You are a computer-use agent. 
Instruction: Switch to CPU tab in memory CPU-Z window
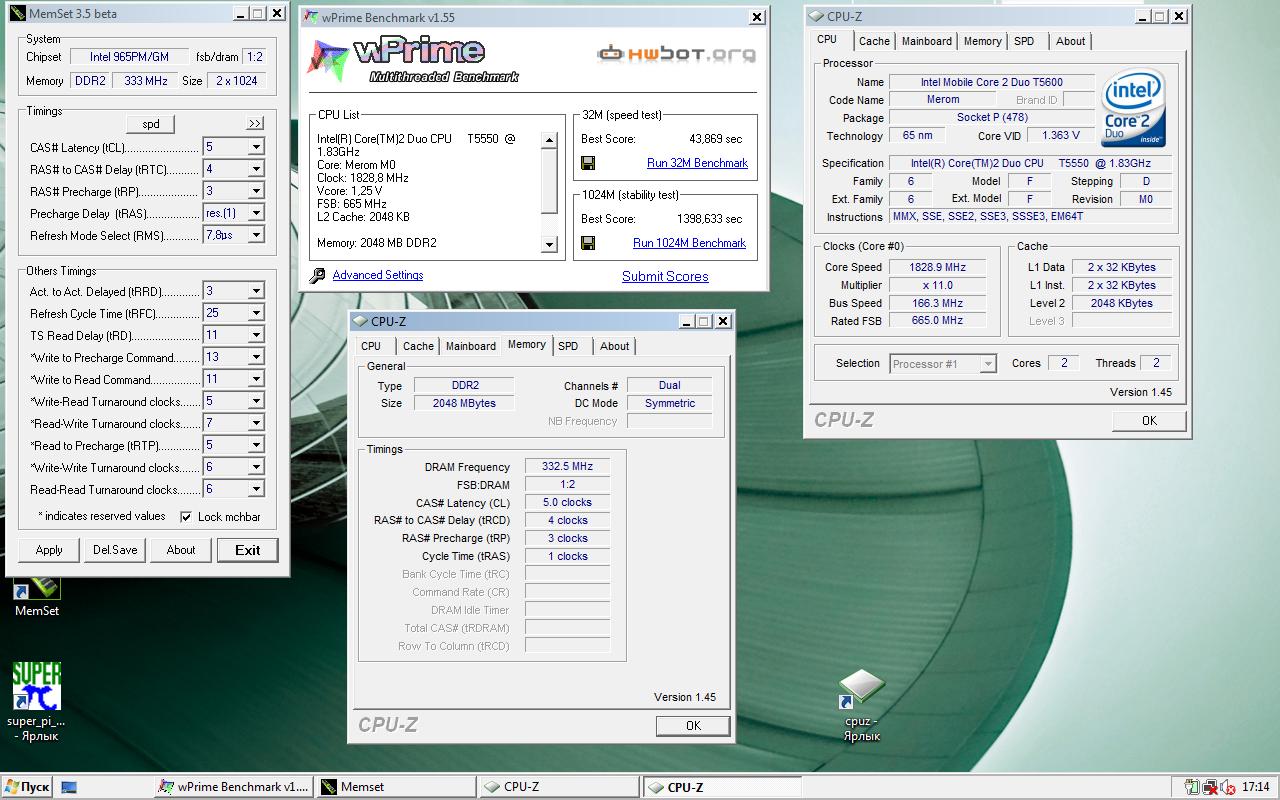(x=371, y=346)
